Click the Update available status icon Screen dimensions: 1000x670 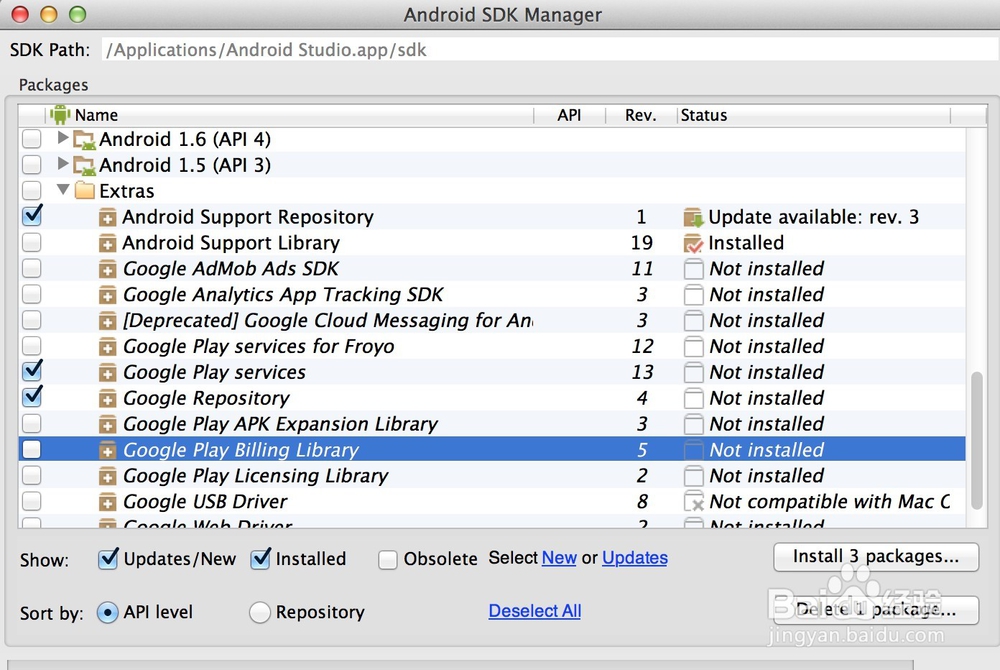click(x=693, y=217)
